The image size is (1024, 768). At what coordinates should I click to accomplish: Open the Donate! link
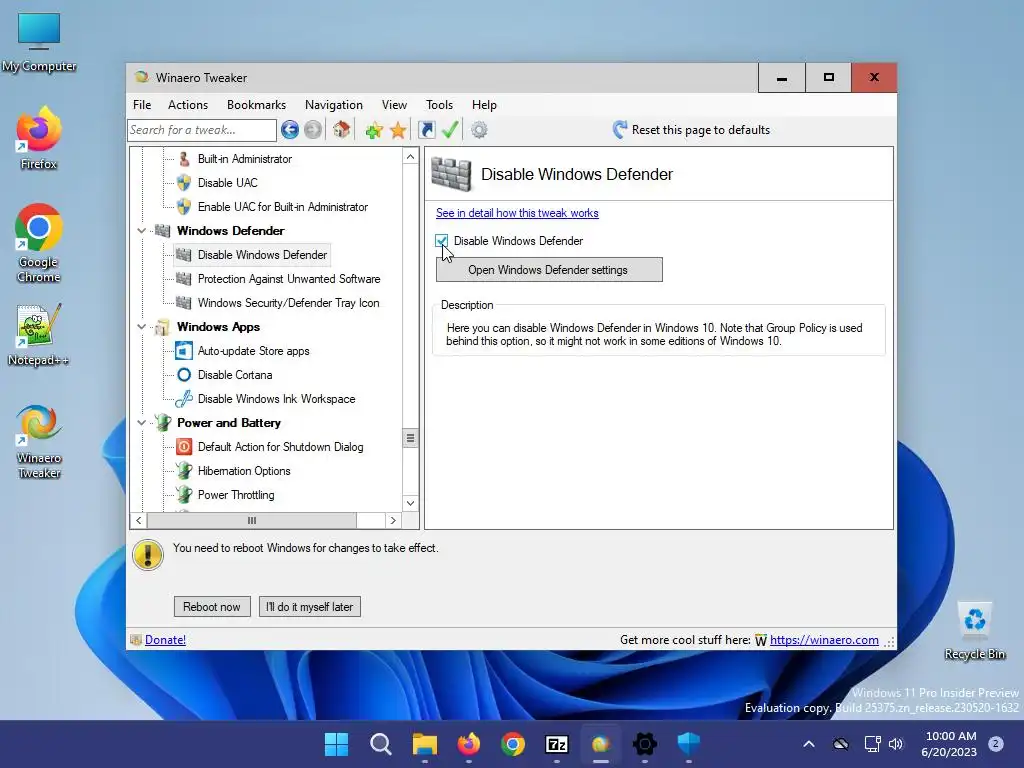pyautogui.click(x=165, y=640)
